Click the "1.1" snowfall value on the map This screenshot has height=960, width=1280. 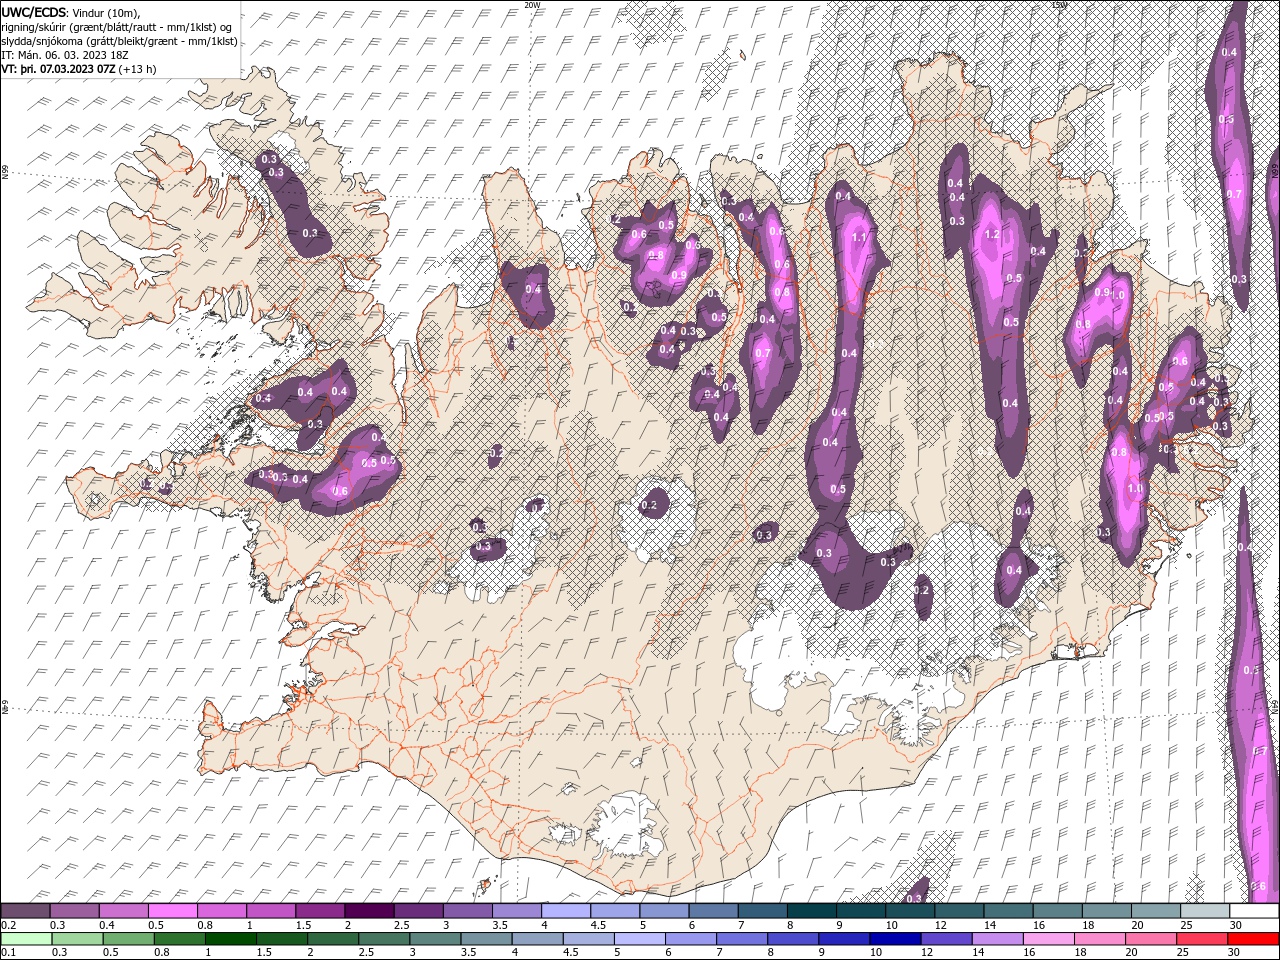(x=859, y=238)
